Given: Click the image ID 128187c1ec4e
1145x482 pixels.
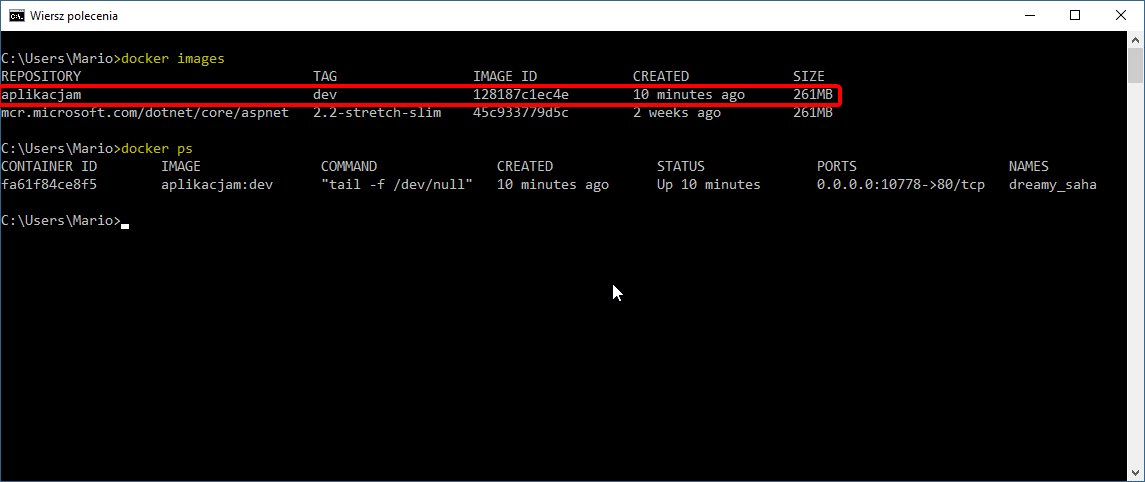Looking at the screenshot, I should [x=521, y=95].
